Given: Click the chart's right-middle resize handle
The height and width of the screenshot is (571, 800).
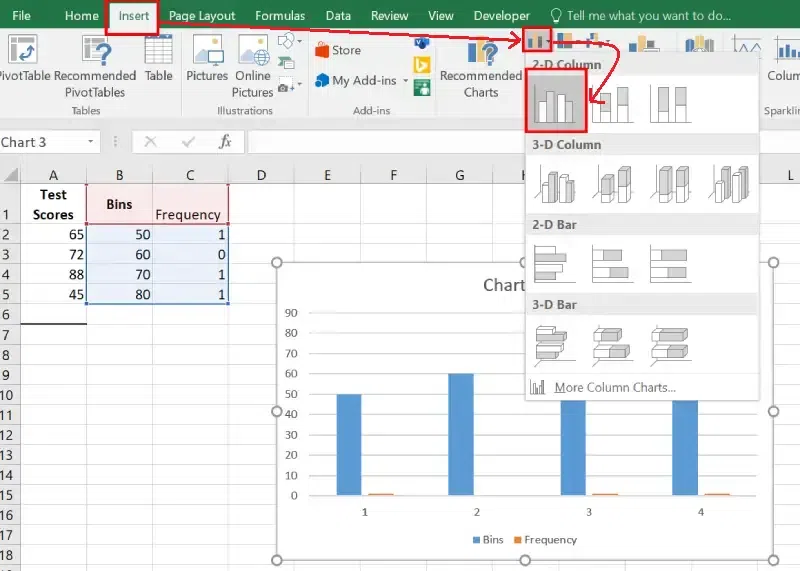Looking at the screenshot, I should coord(773,411).
